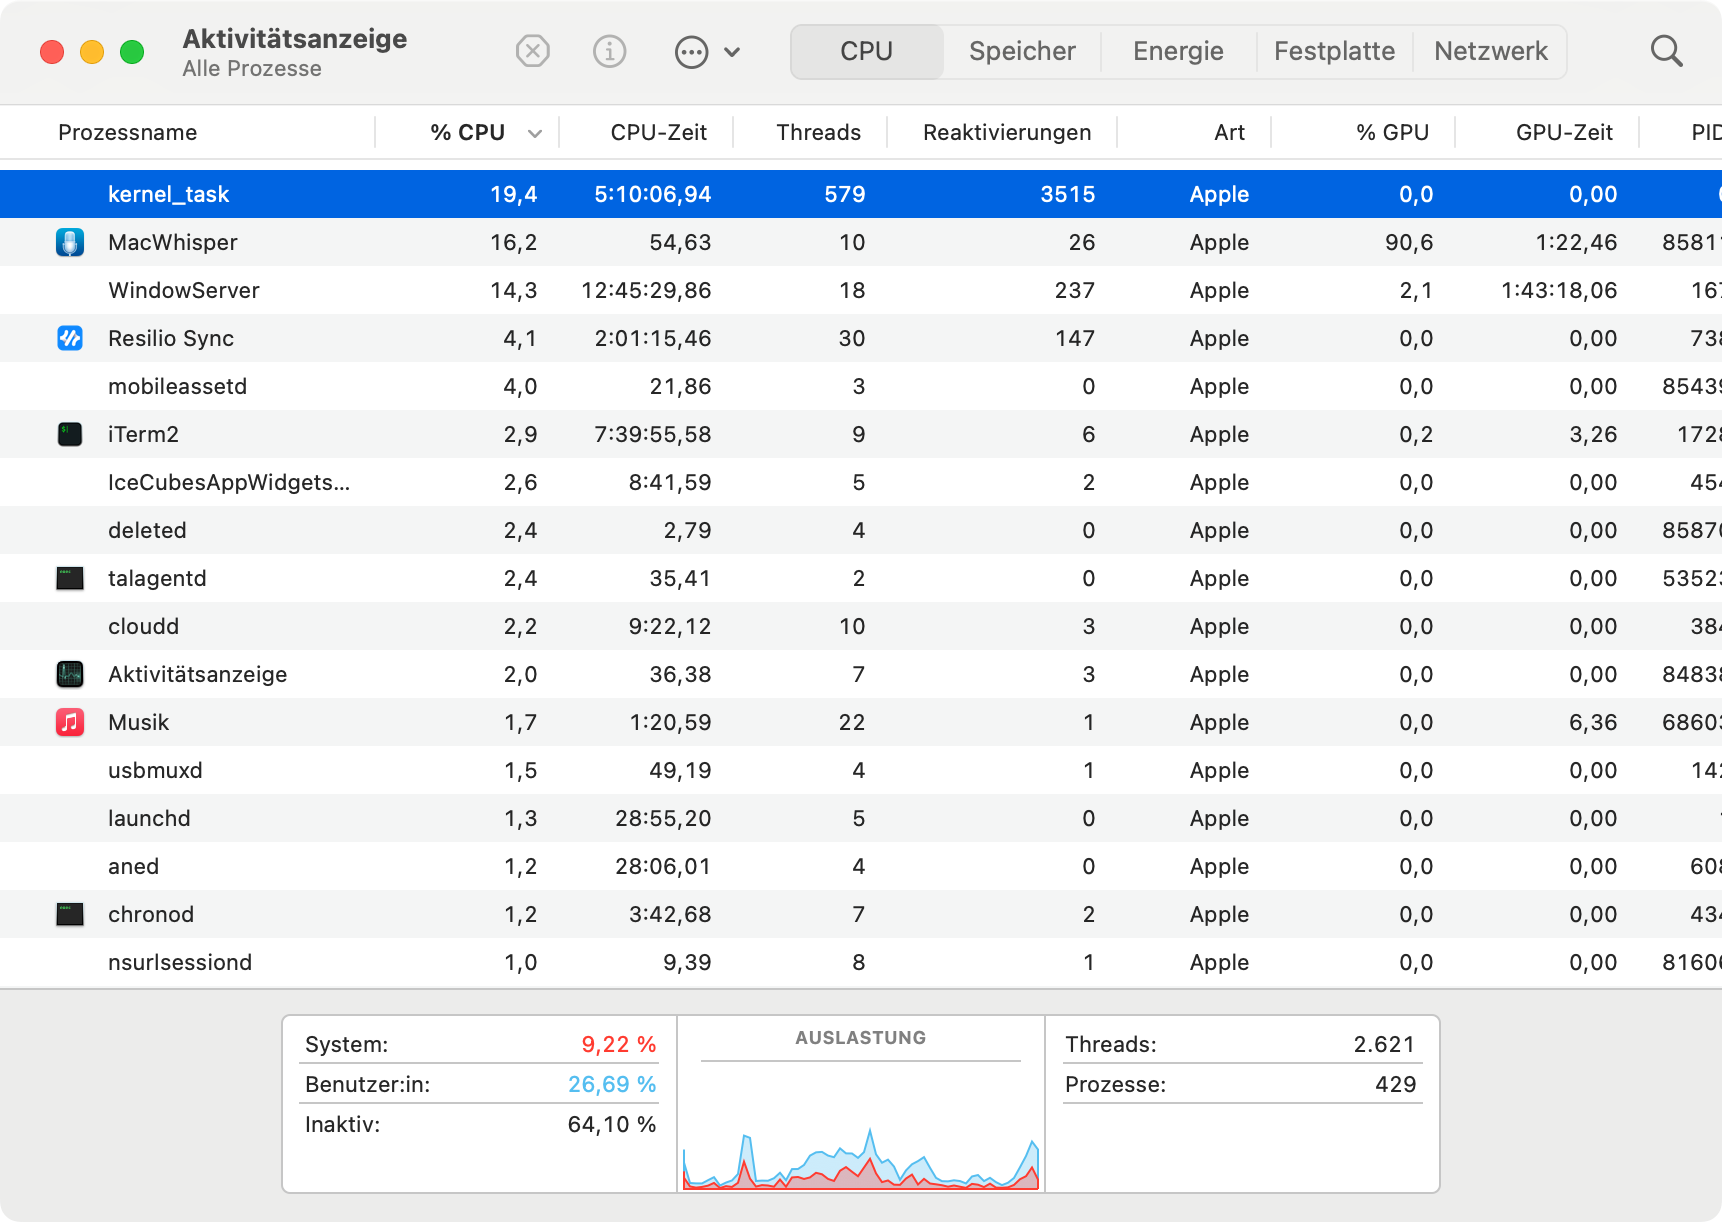
Task: Select the launchd process name
Action: coord(149,818)
